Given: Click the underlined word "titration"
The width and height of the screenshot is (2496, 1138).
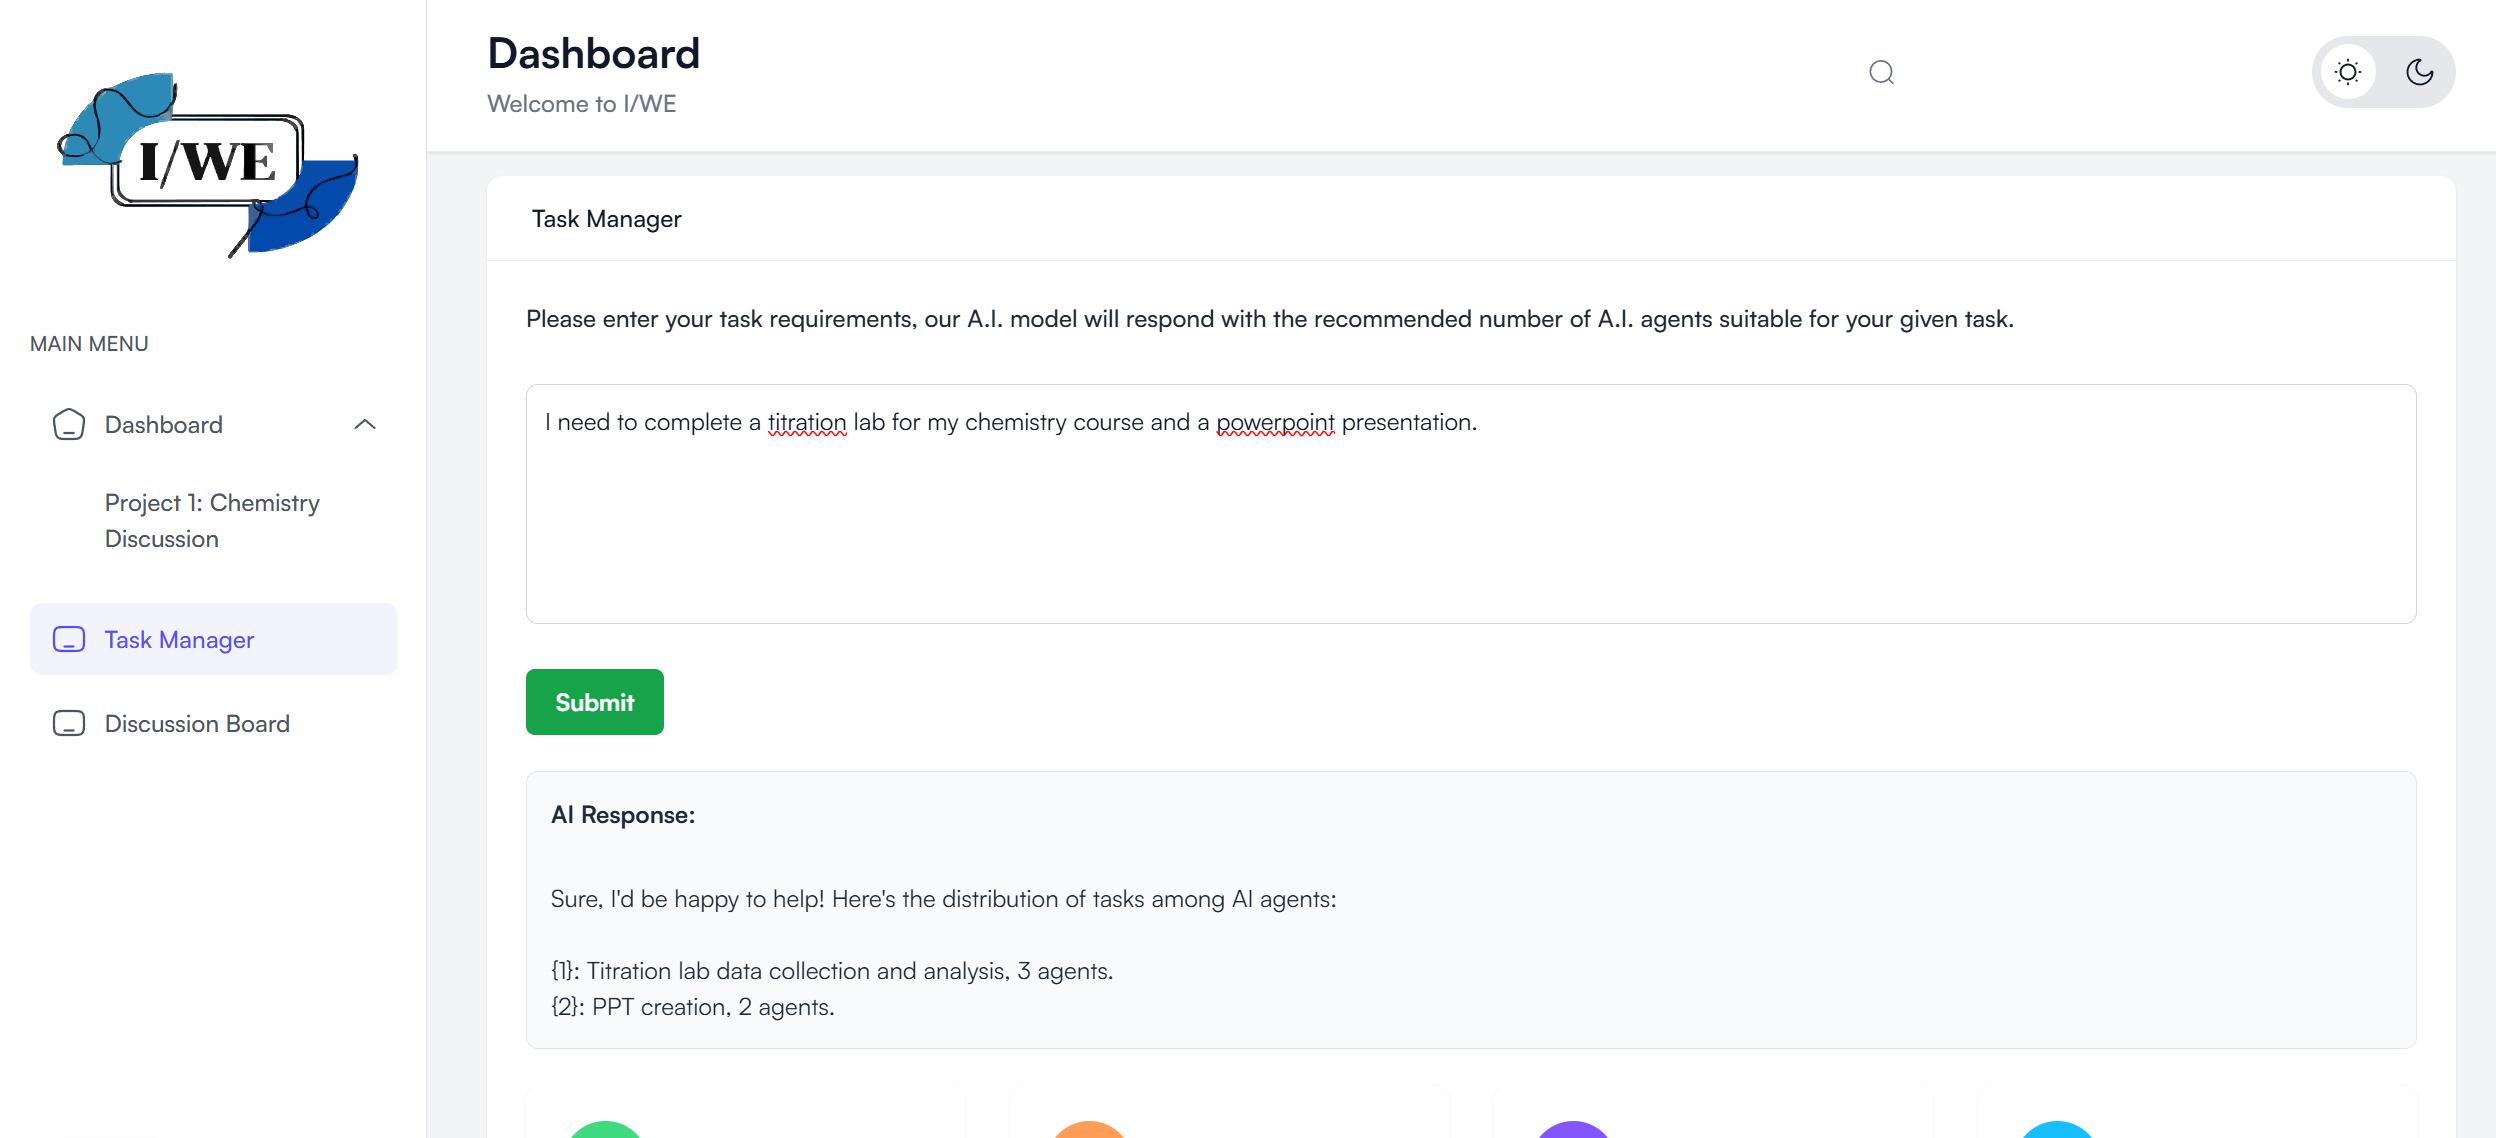Looking at the screenshot, I should [806, 422].
